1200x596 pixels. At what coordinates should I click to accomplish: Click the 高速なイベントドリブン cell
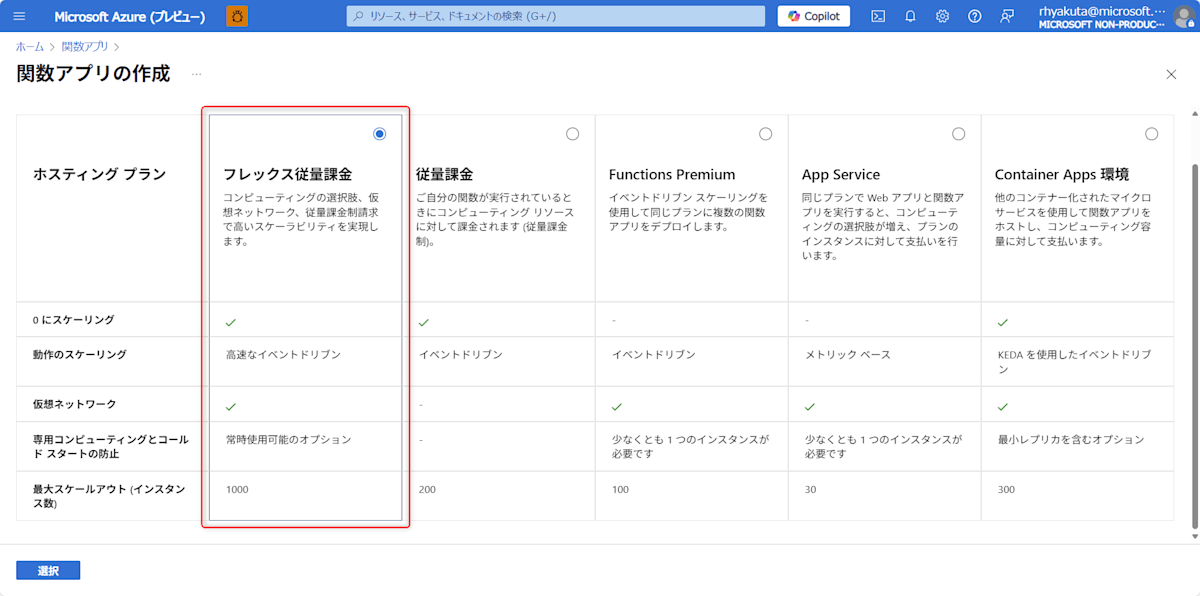pyautogui.click(x=283, y=355)
